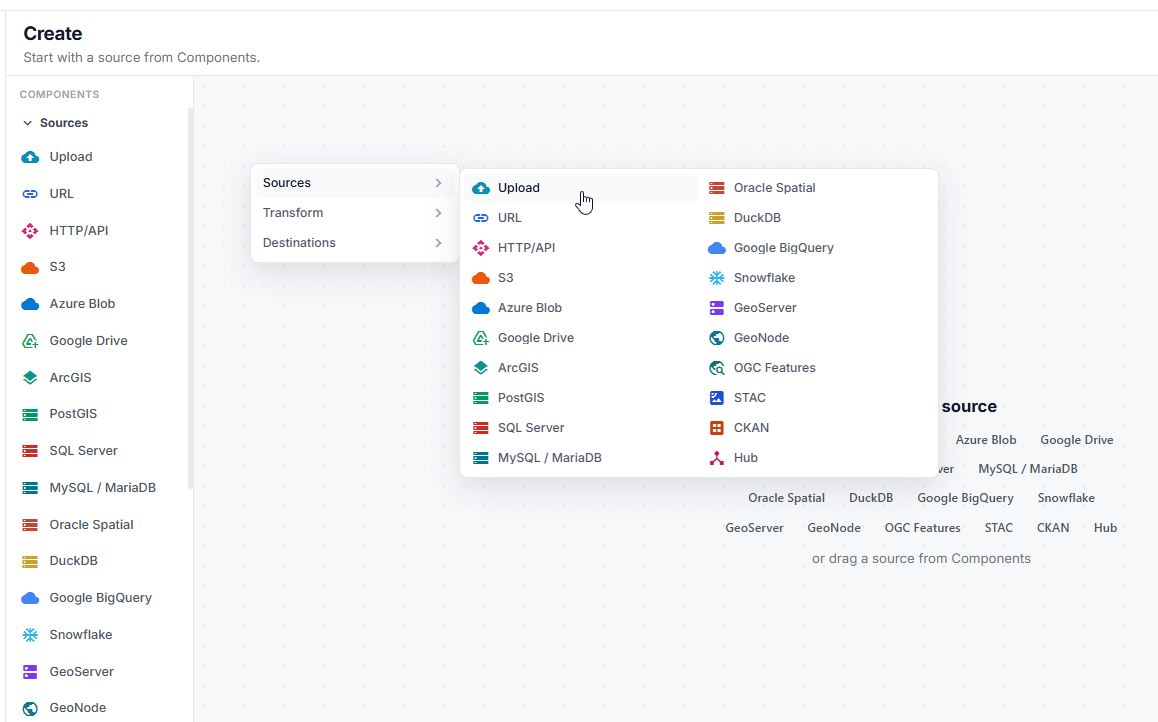Click the GeoNode chip on canvas
The width and height of the screenshot is (1158, 722).
834,528
